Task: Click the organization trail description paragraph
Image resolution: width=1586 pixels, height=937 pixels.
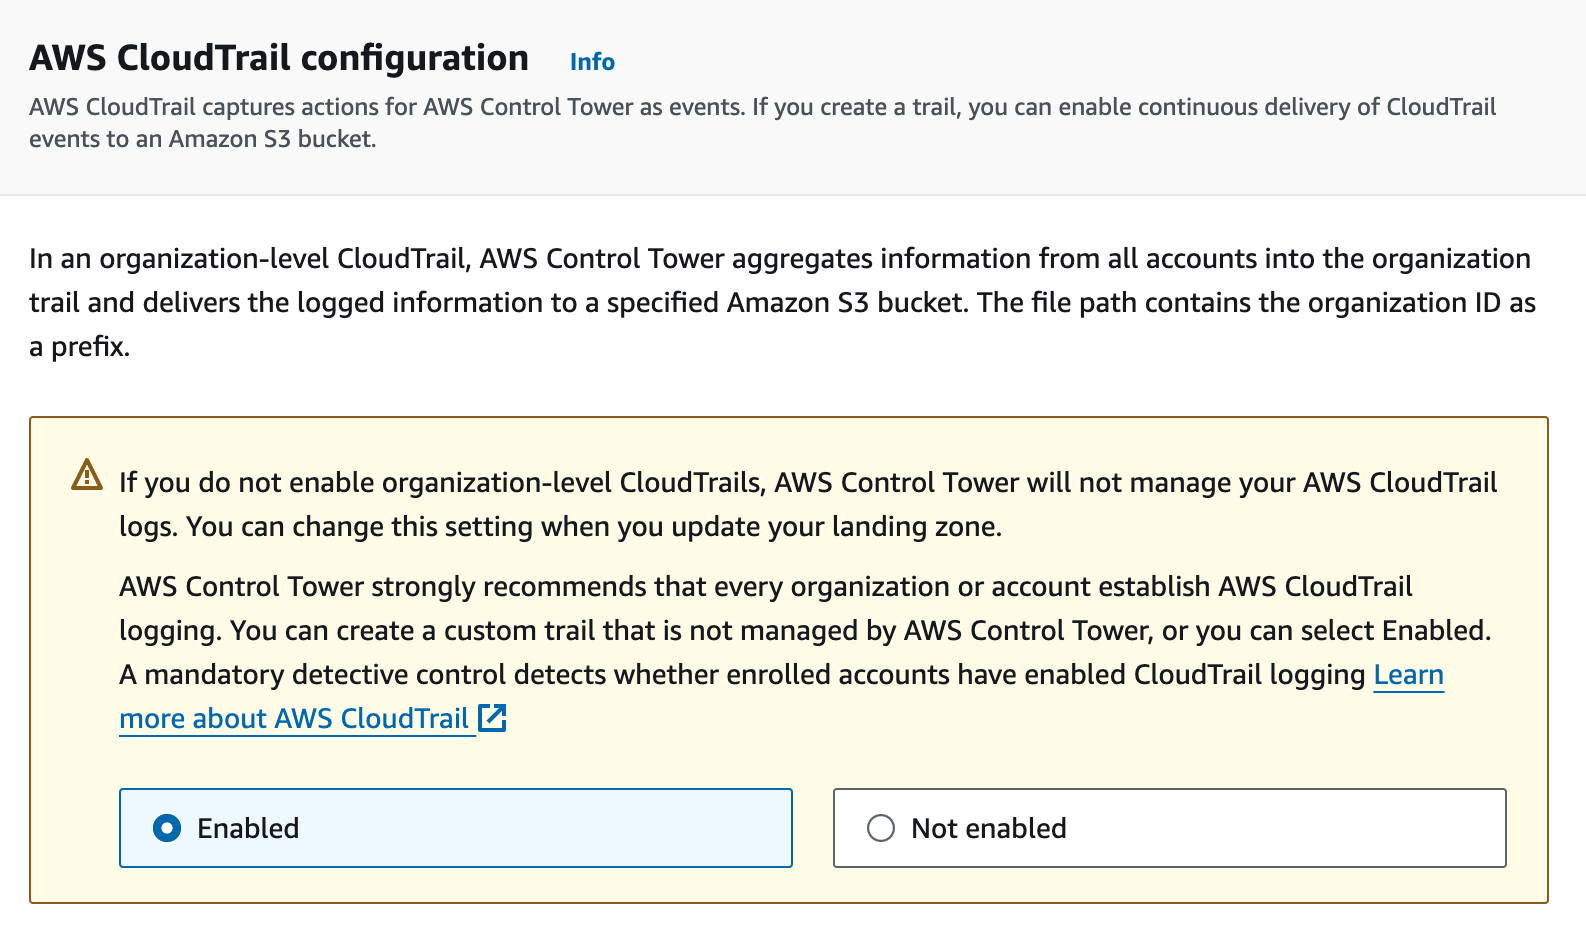Action: (780, 302)
